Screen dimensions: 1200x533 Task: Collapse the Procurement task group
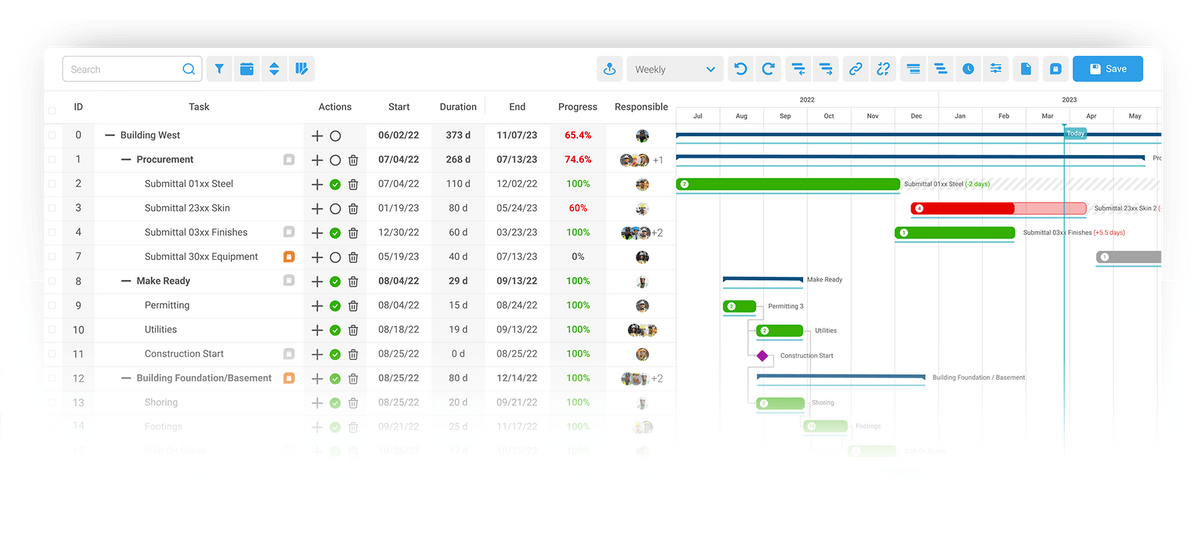[x=126, y=160]
